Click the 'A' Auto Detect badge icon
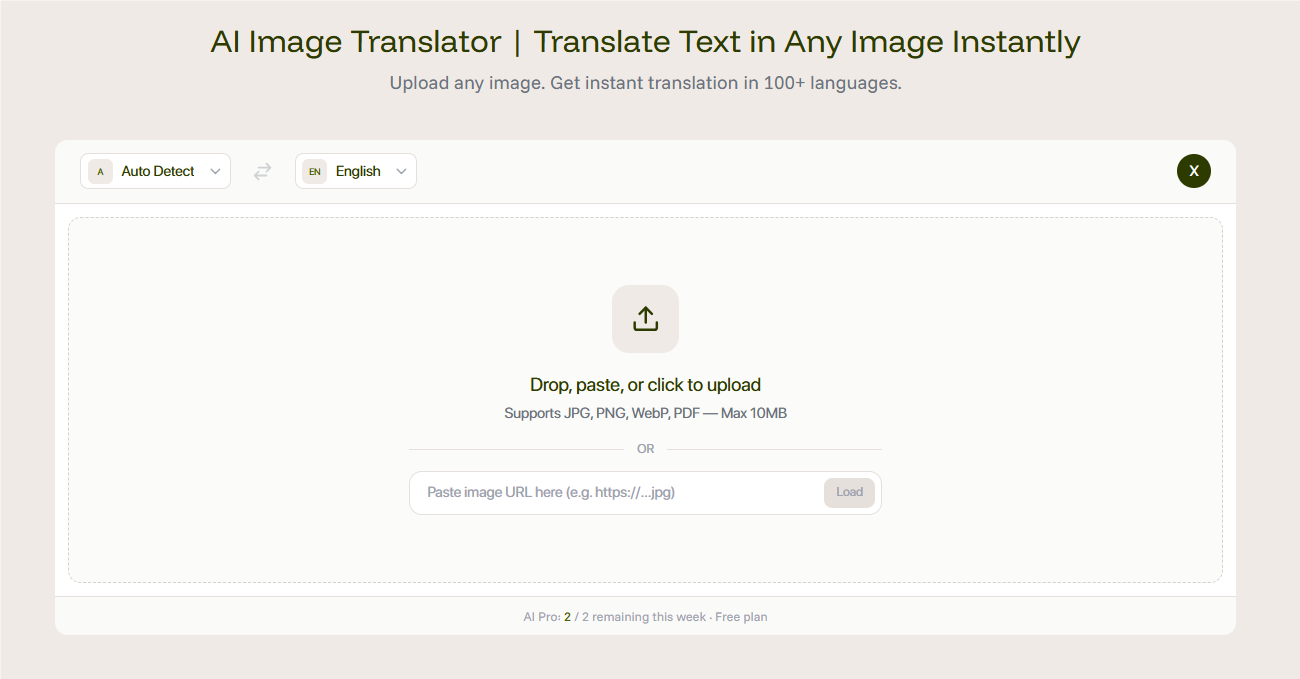Screen dimensions: 1300x679 tap(100, 172)
